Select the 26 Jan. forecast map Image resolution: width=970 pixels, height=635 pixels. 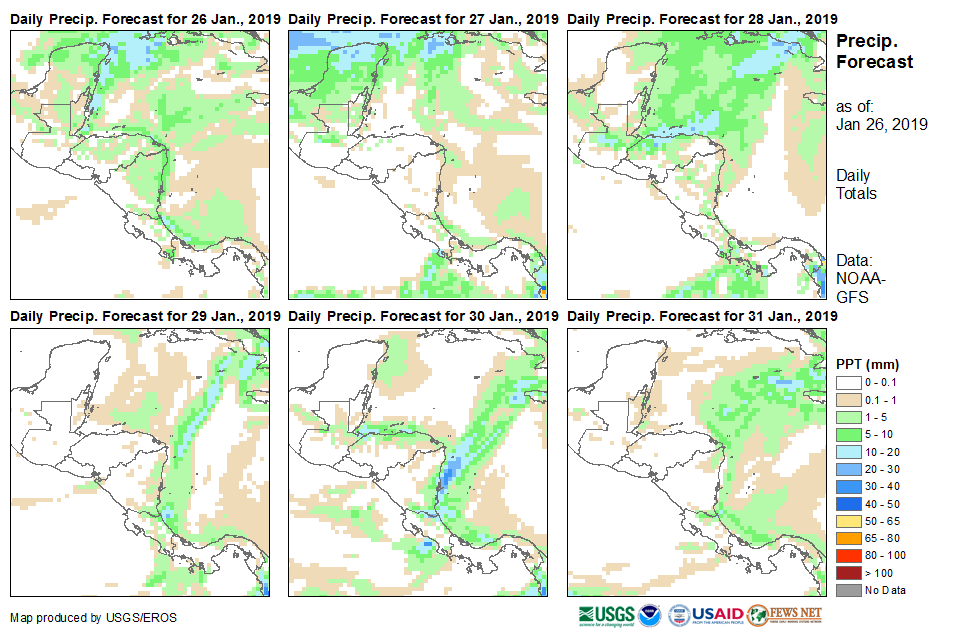click(139, 164)
